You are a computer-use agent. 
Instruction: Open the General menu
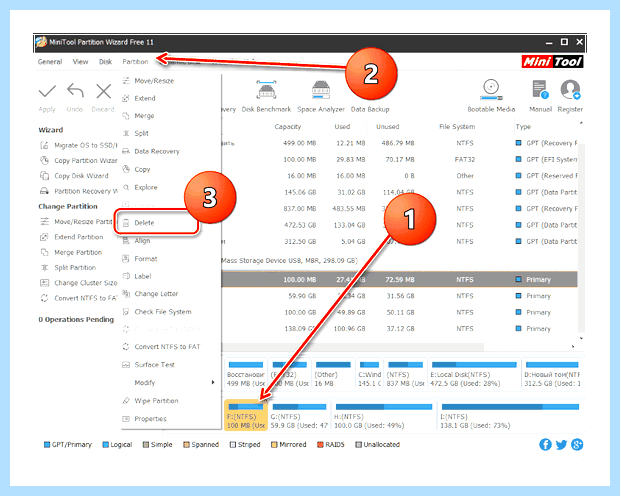click(50, 62)
